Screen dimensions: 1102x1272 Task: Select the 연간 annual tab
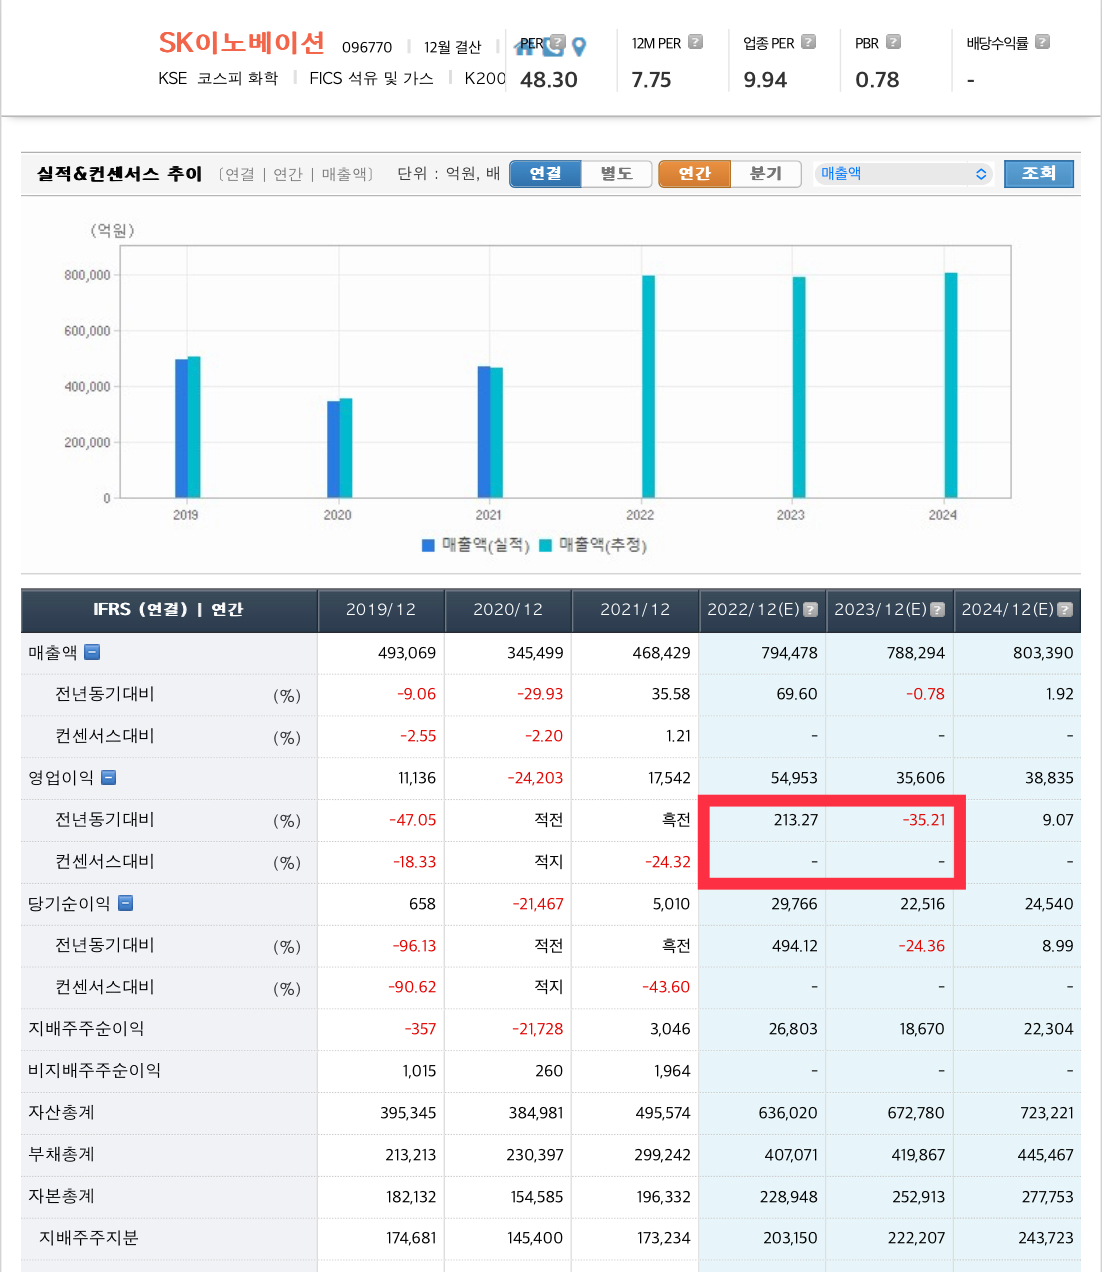coord(694,174)
